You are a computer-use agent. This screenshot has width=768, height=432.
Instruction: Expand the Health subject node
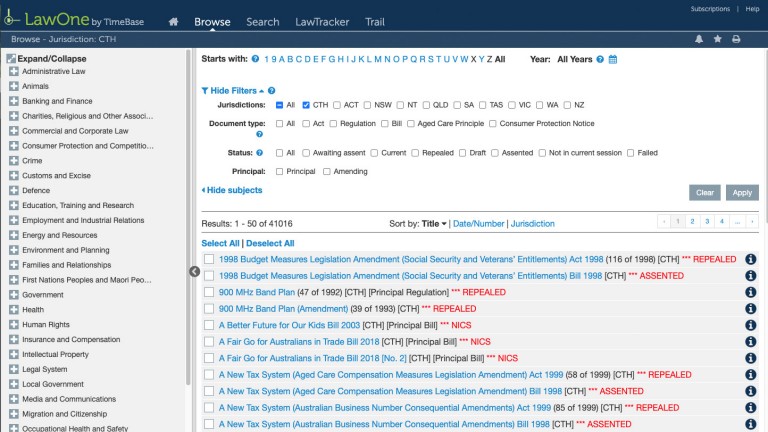coord(14,310)
